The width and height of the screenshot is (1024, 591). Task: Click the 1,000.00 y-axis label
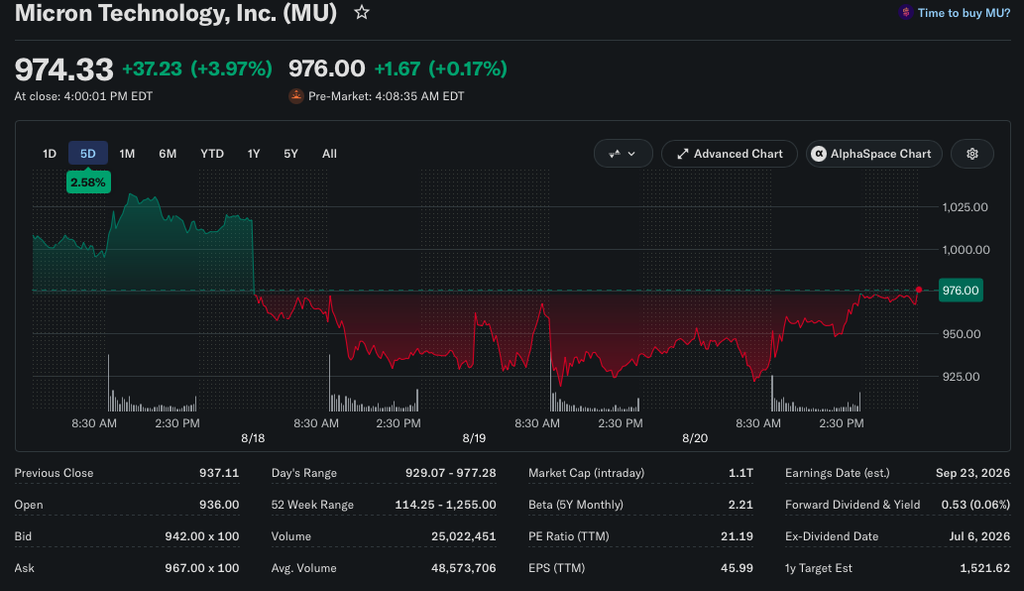(965, 249)
